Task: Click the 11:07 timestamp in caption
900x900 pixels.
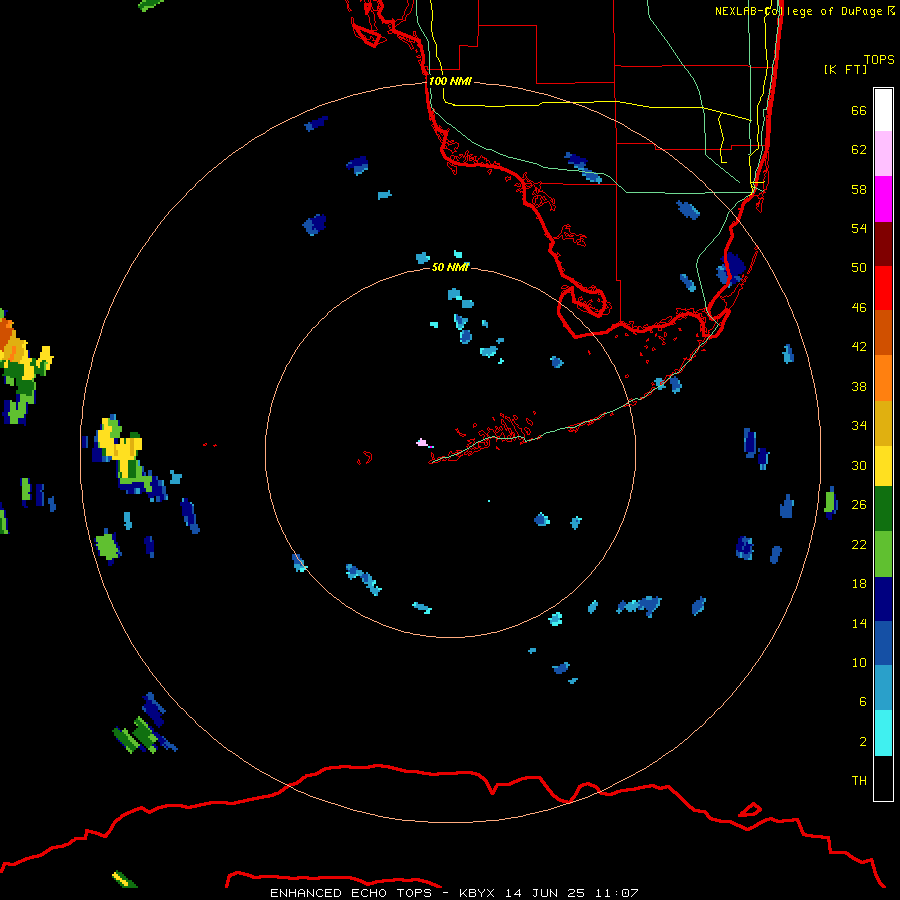Action: pos(617,893)
